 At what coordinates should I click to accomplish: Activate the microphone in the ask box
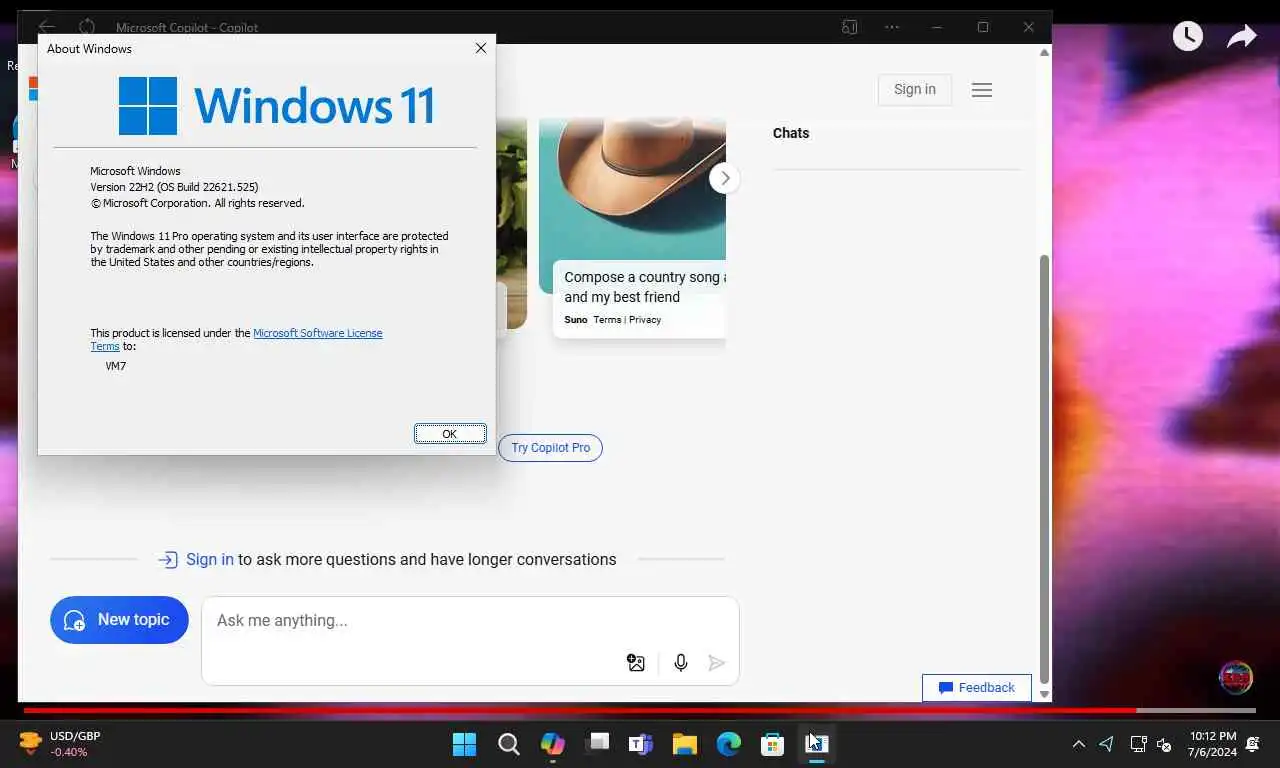(681, 662)
